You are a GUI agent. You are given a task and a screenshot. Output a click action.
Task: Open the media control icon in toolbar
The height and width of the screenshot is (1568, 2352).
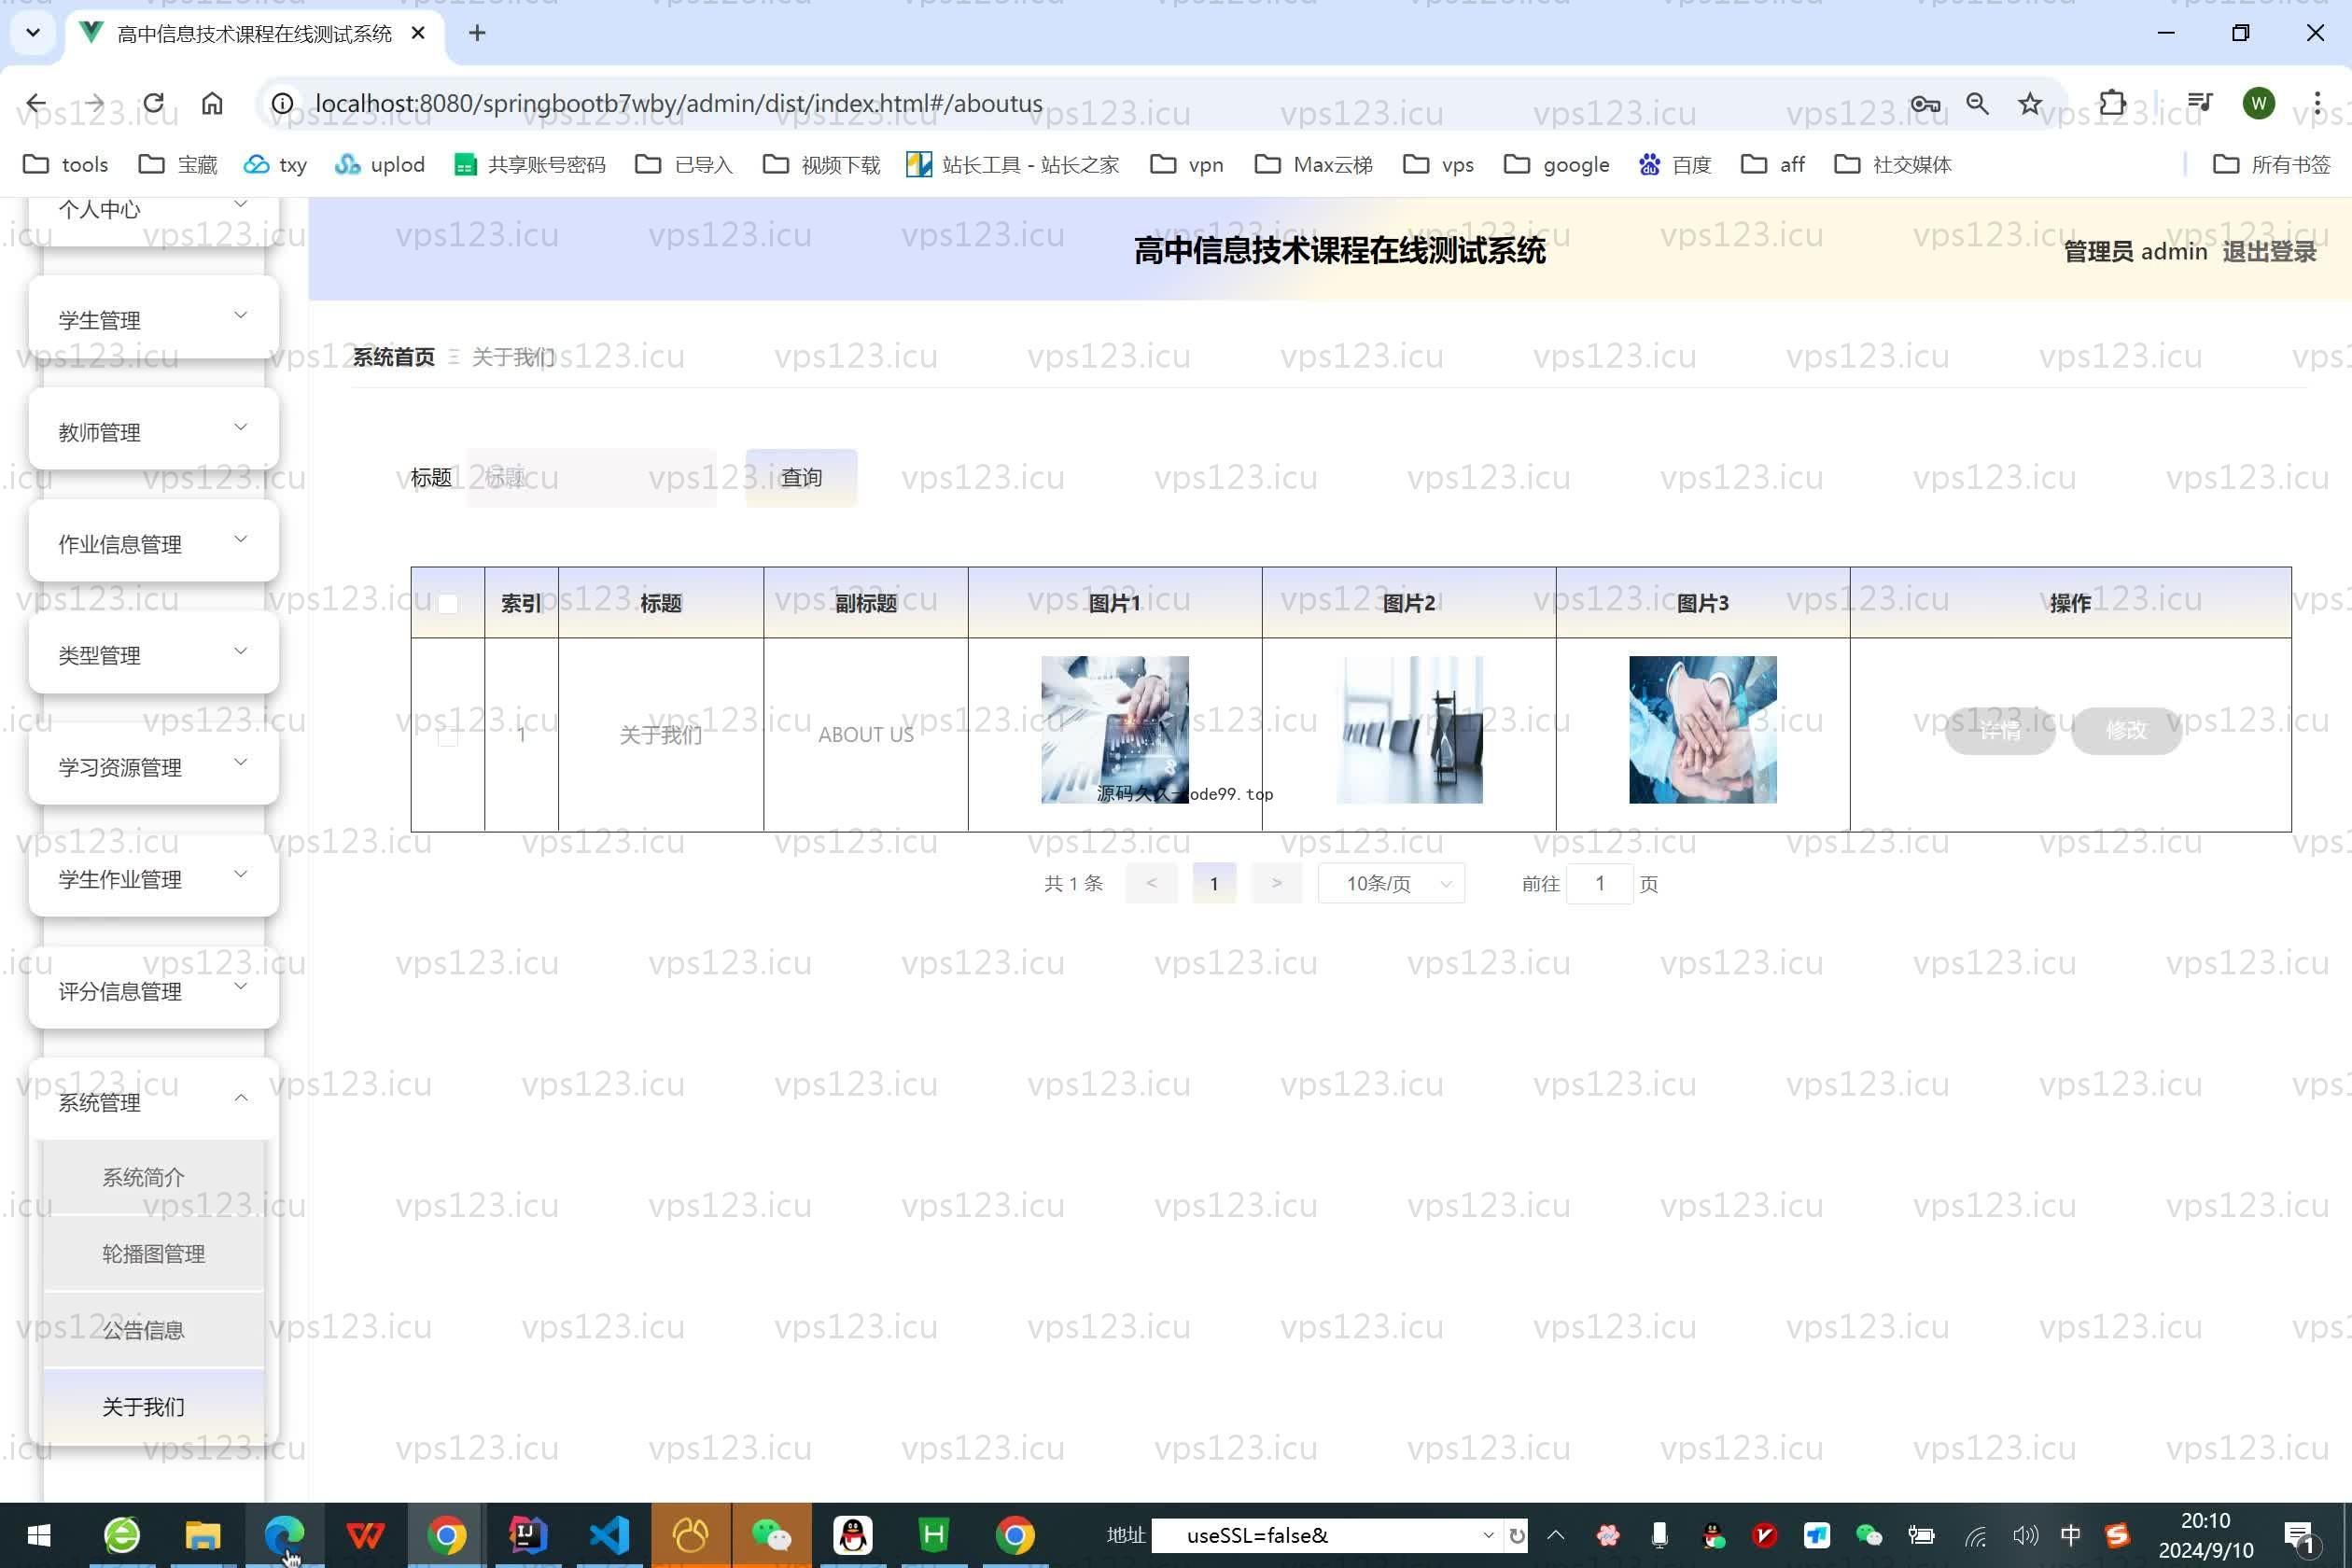tap(2200, 103)
